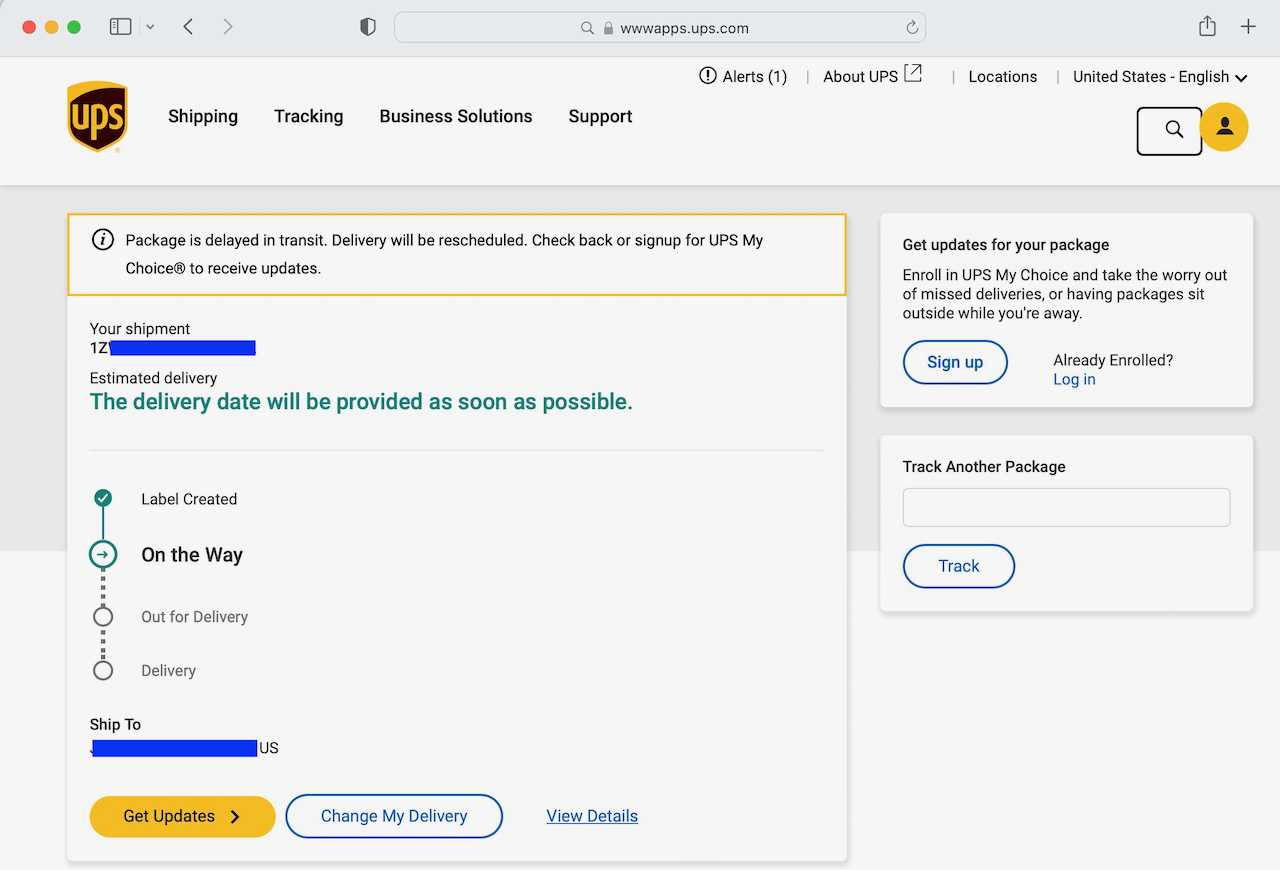The height and width of the screenshot is (870, 1280).
Task: Click the Sign up button
Action: click(955, 362)
